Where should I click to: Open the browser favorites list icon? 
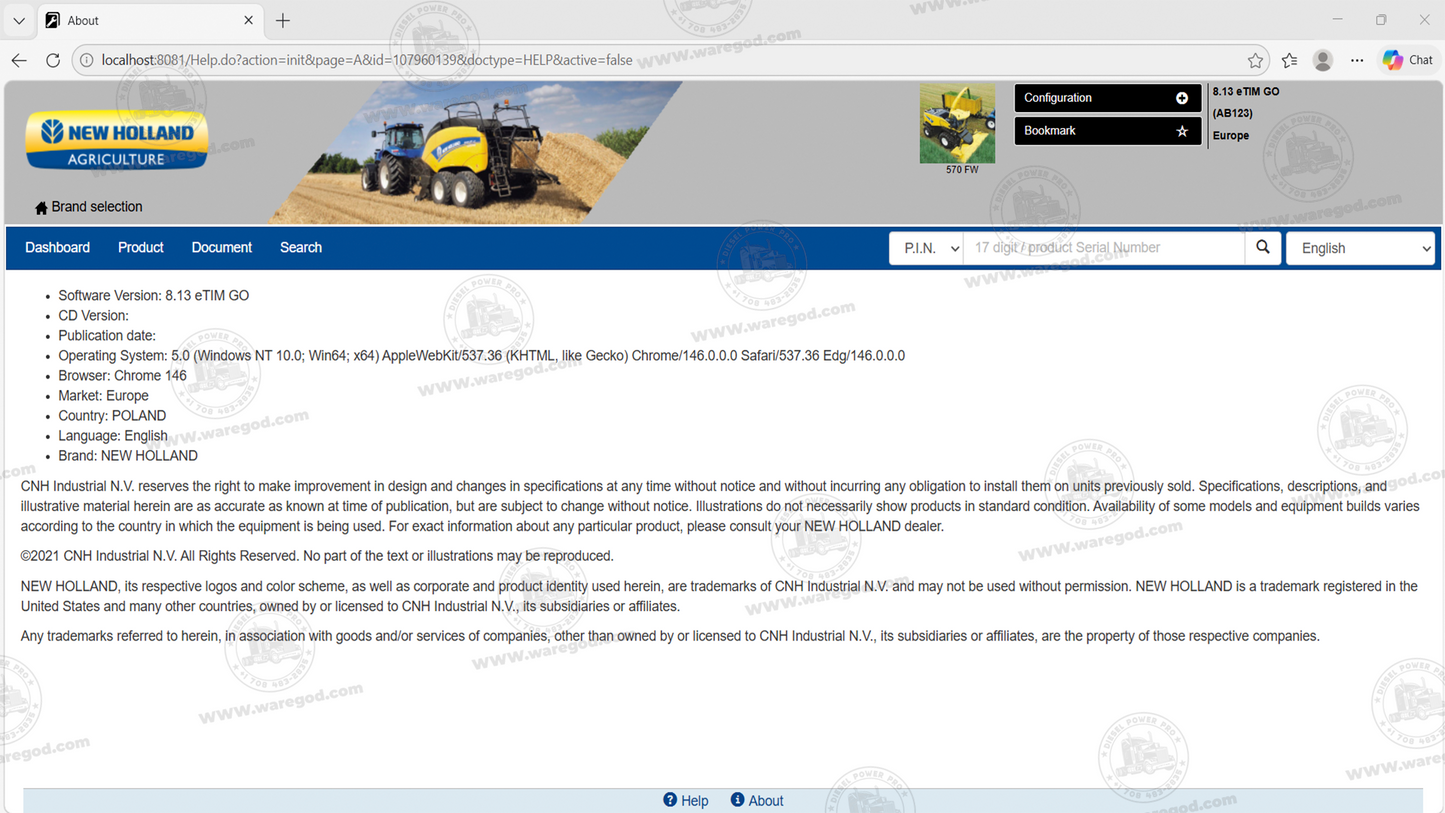click(x=1289, y=61)
